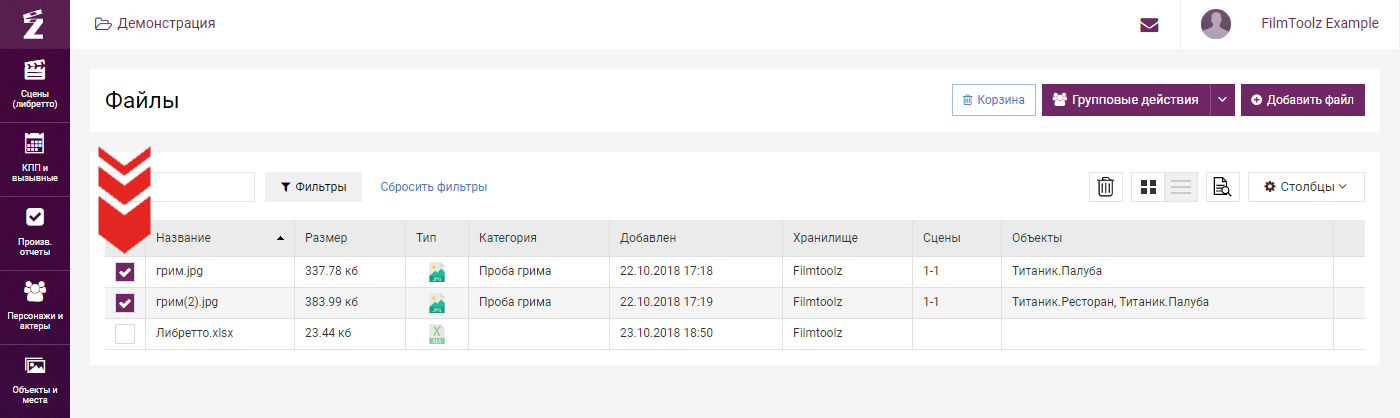Open Сцены (либретто) in the sidebar
The image size is (1400, 418).
coord(35,84)
